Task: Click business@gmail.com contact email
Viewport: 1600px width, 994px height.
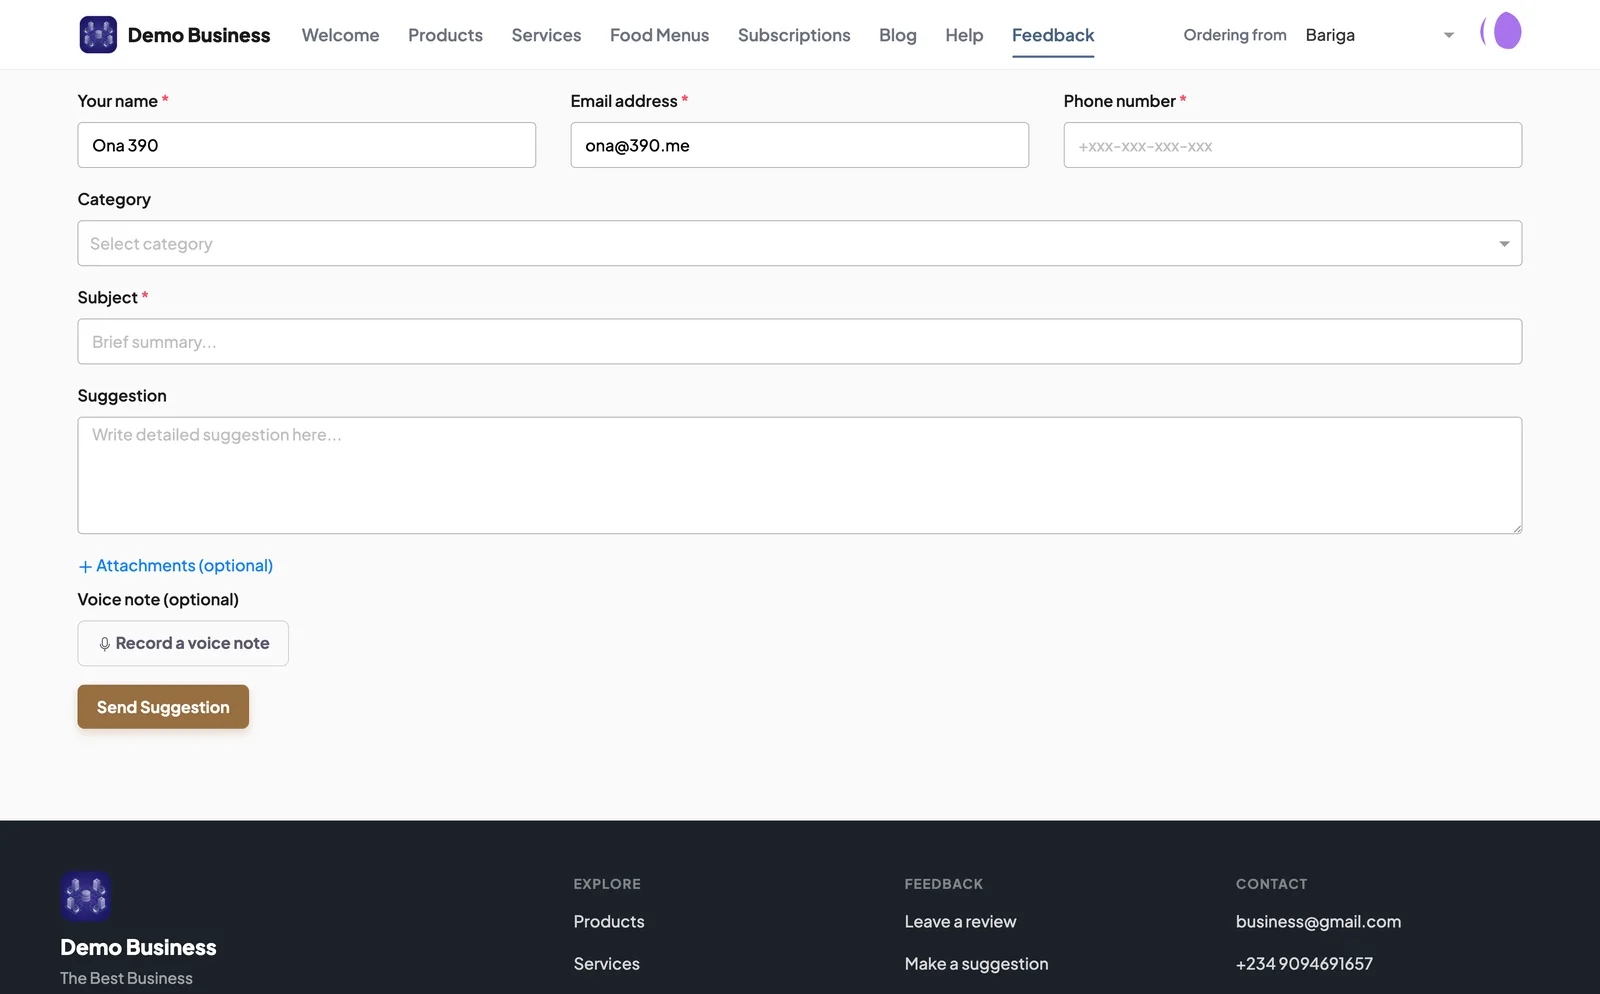Action: click(1318, 921)
